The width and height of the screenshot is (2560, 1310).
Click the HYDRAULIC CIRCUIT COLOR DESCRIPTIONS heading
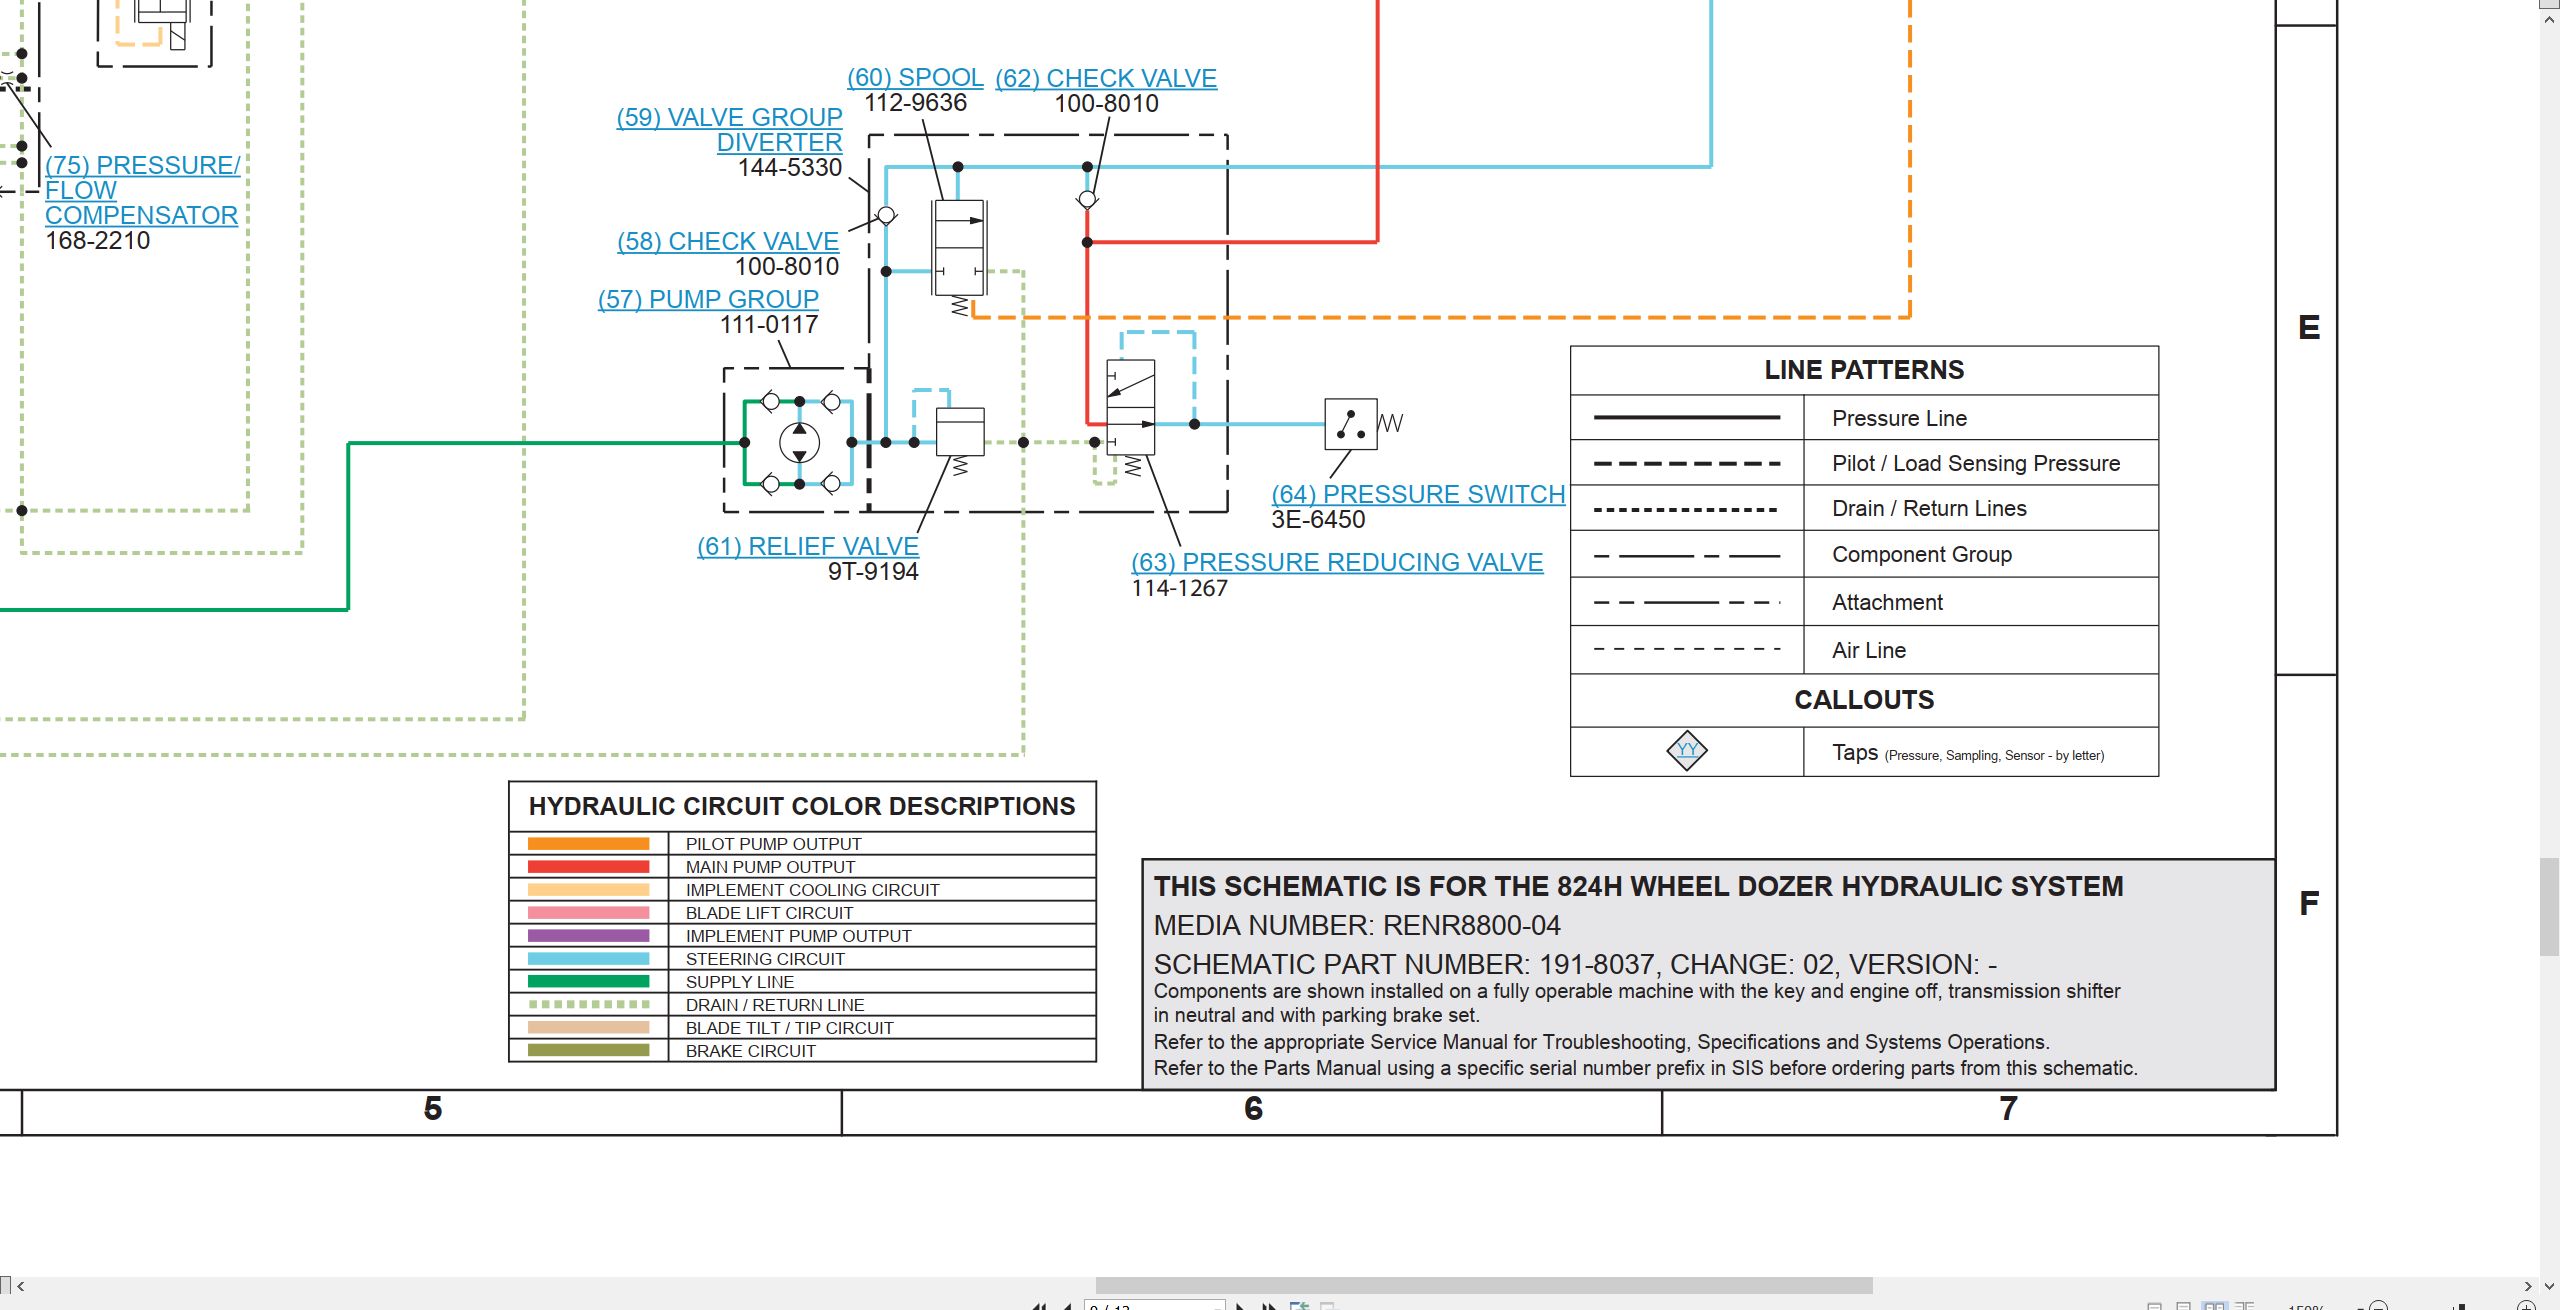tap(802, 806)
